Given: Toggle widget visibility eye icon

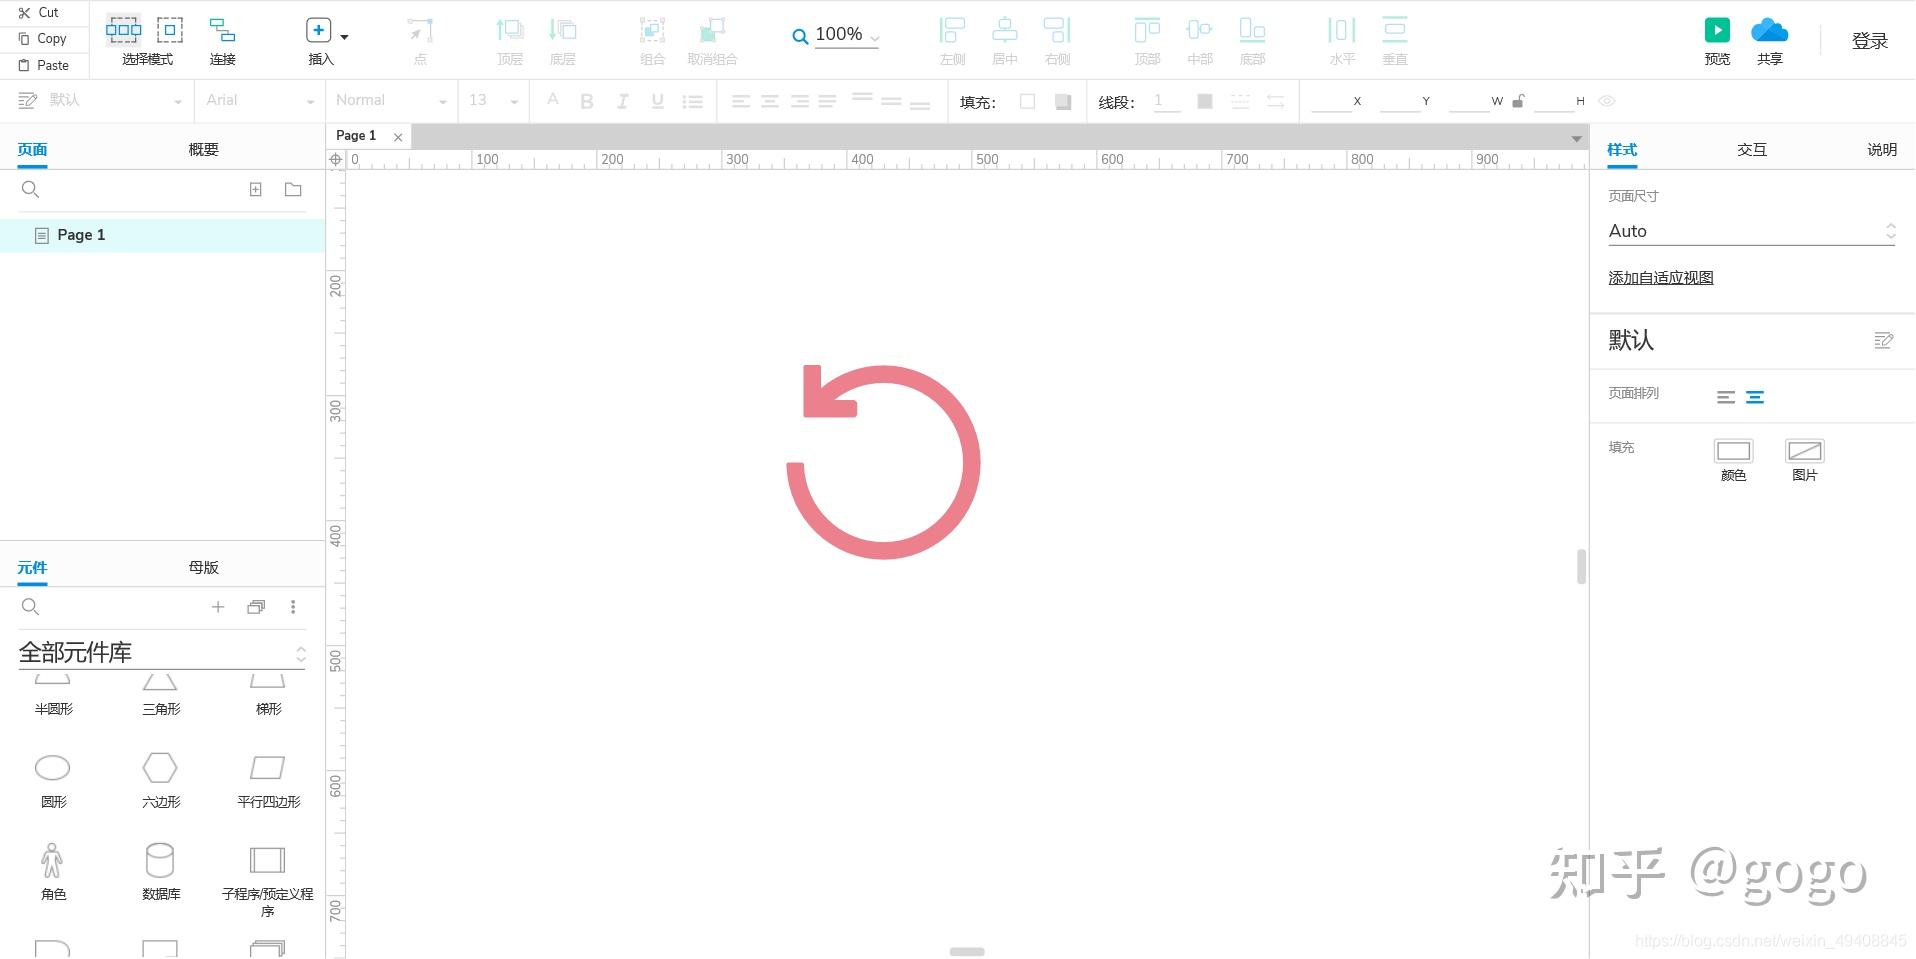Looking at the screenshot, I should (x=1607, y=101).
